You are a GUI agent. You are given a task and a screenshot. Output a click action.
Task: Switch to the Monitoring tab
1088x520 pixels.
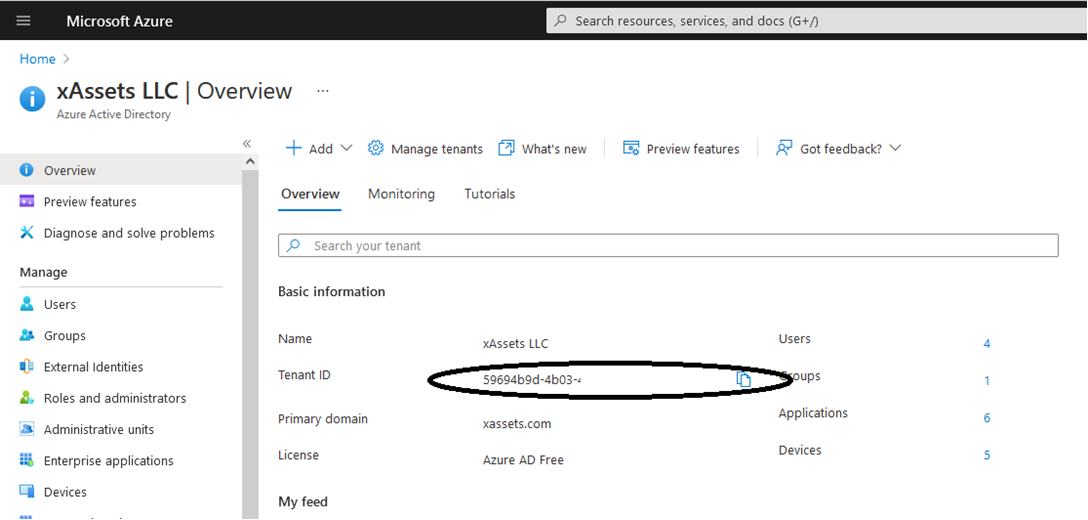401,194
